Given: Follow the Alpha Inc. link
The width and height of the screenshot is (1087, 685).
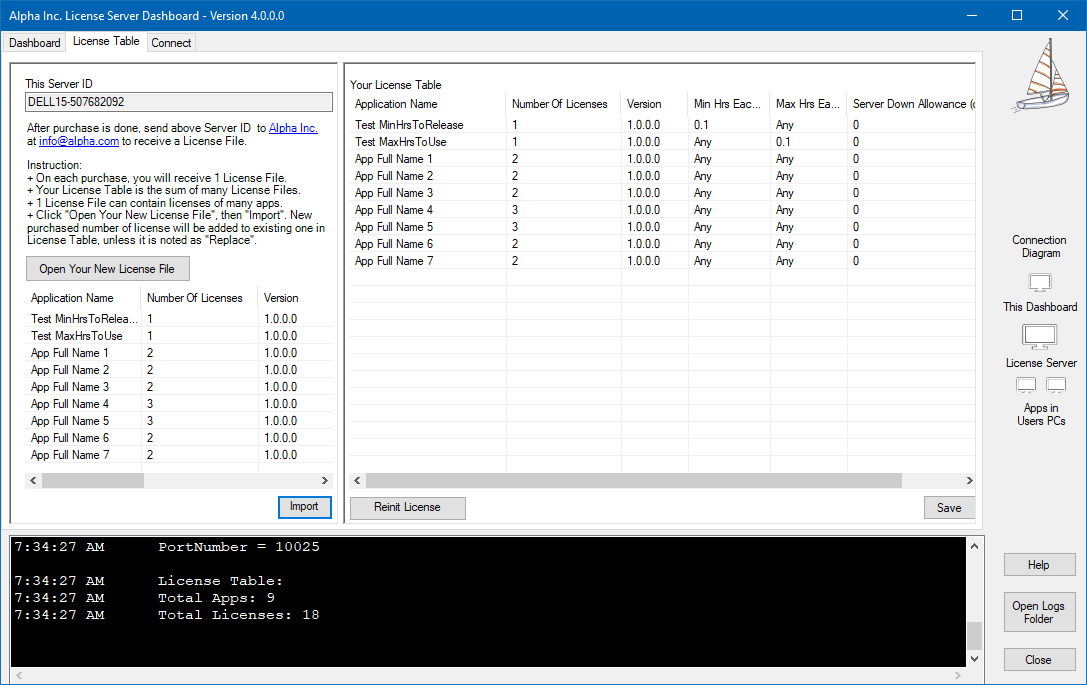Looking at the screenshot, I should 293,128.
